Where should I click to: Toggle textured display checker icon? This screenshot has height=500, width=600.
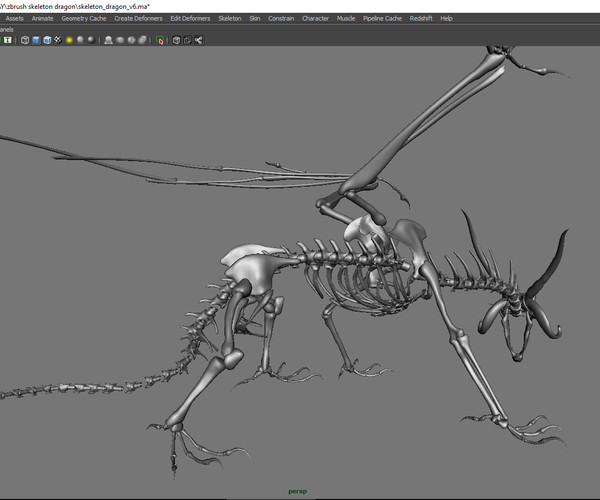pyautogui.click(x=58, y=40)
